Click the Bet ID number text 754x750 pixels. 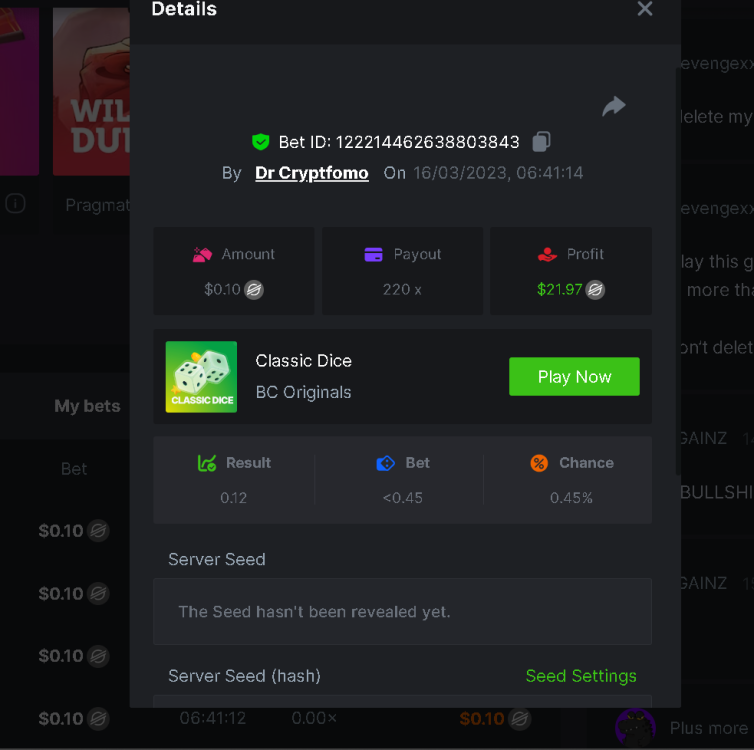click(427, 142)
